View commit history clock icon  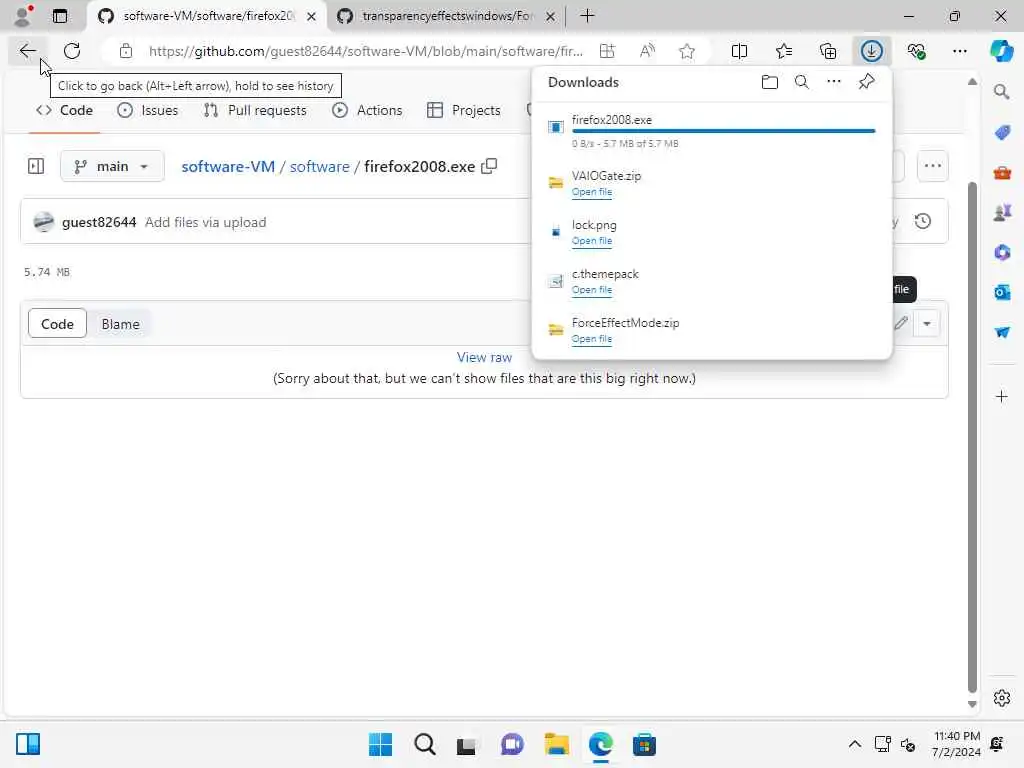coord(923,221)
